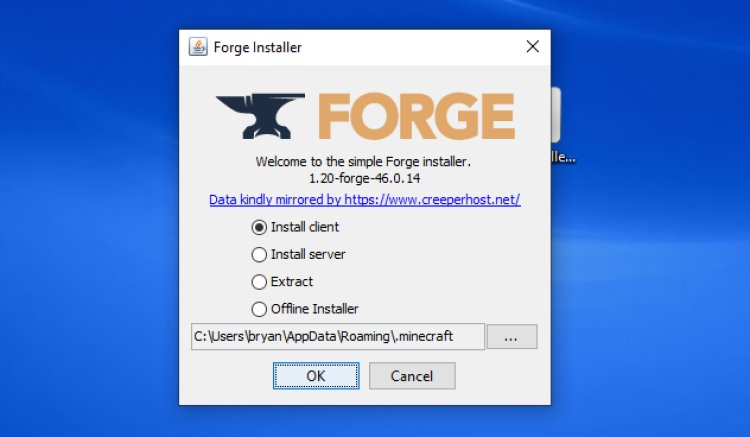Open the creeperhost.net mirror link
The width and height of the screenshot is (750, 437).
[364, 199]
